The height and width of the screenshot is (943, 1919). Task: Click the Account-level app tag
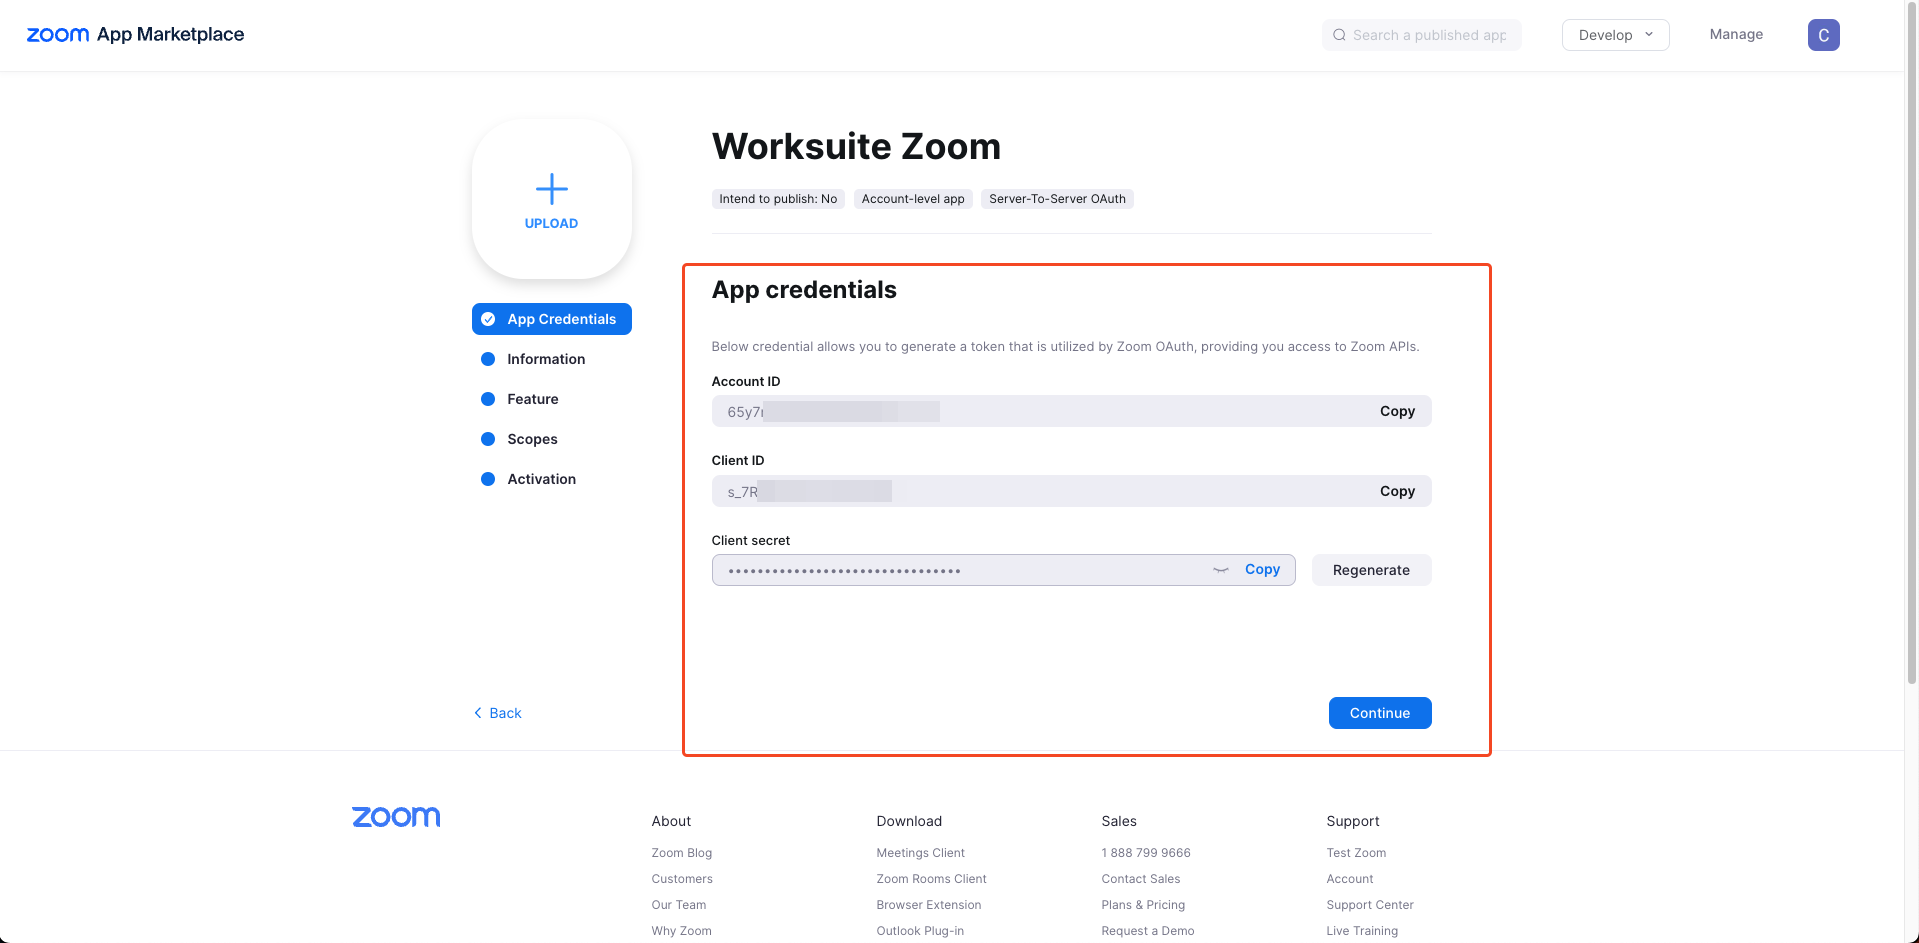tap(913, 199)
